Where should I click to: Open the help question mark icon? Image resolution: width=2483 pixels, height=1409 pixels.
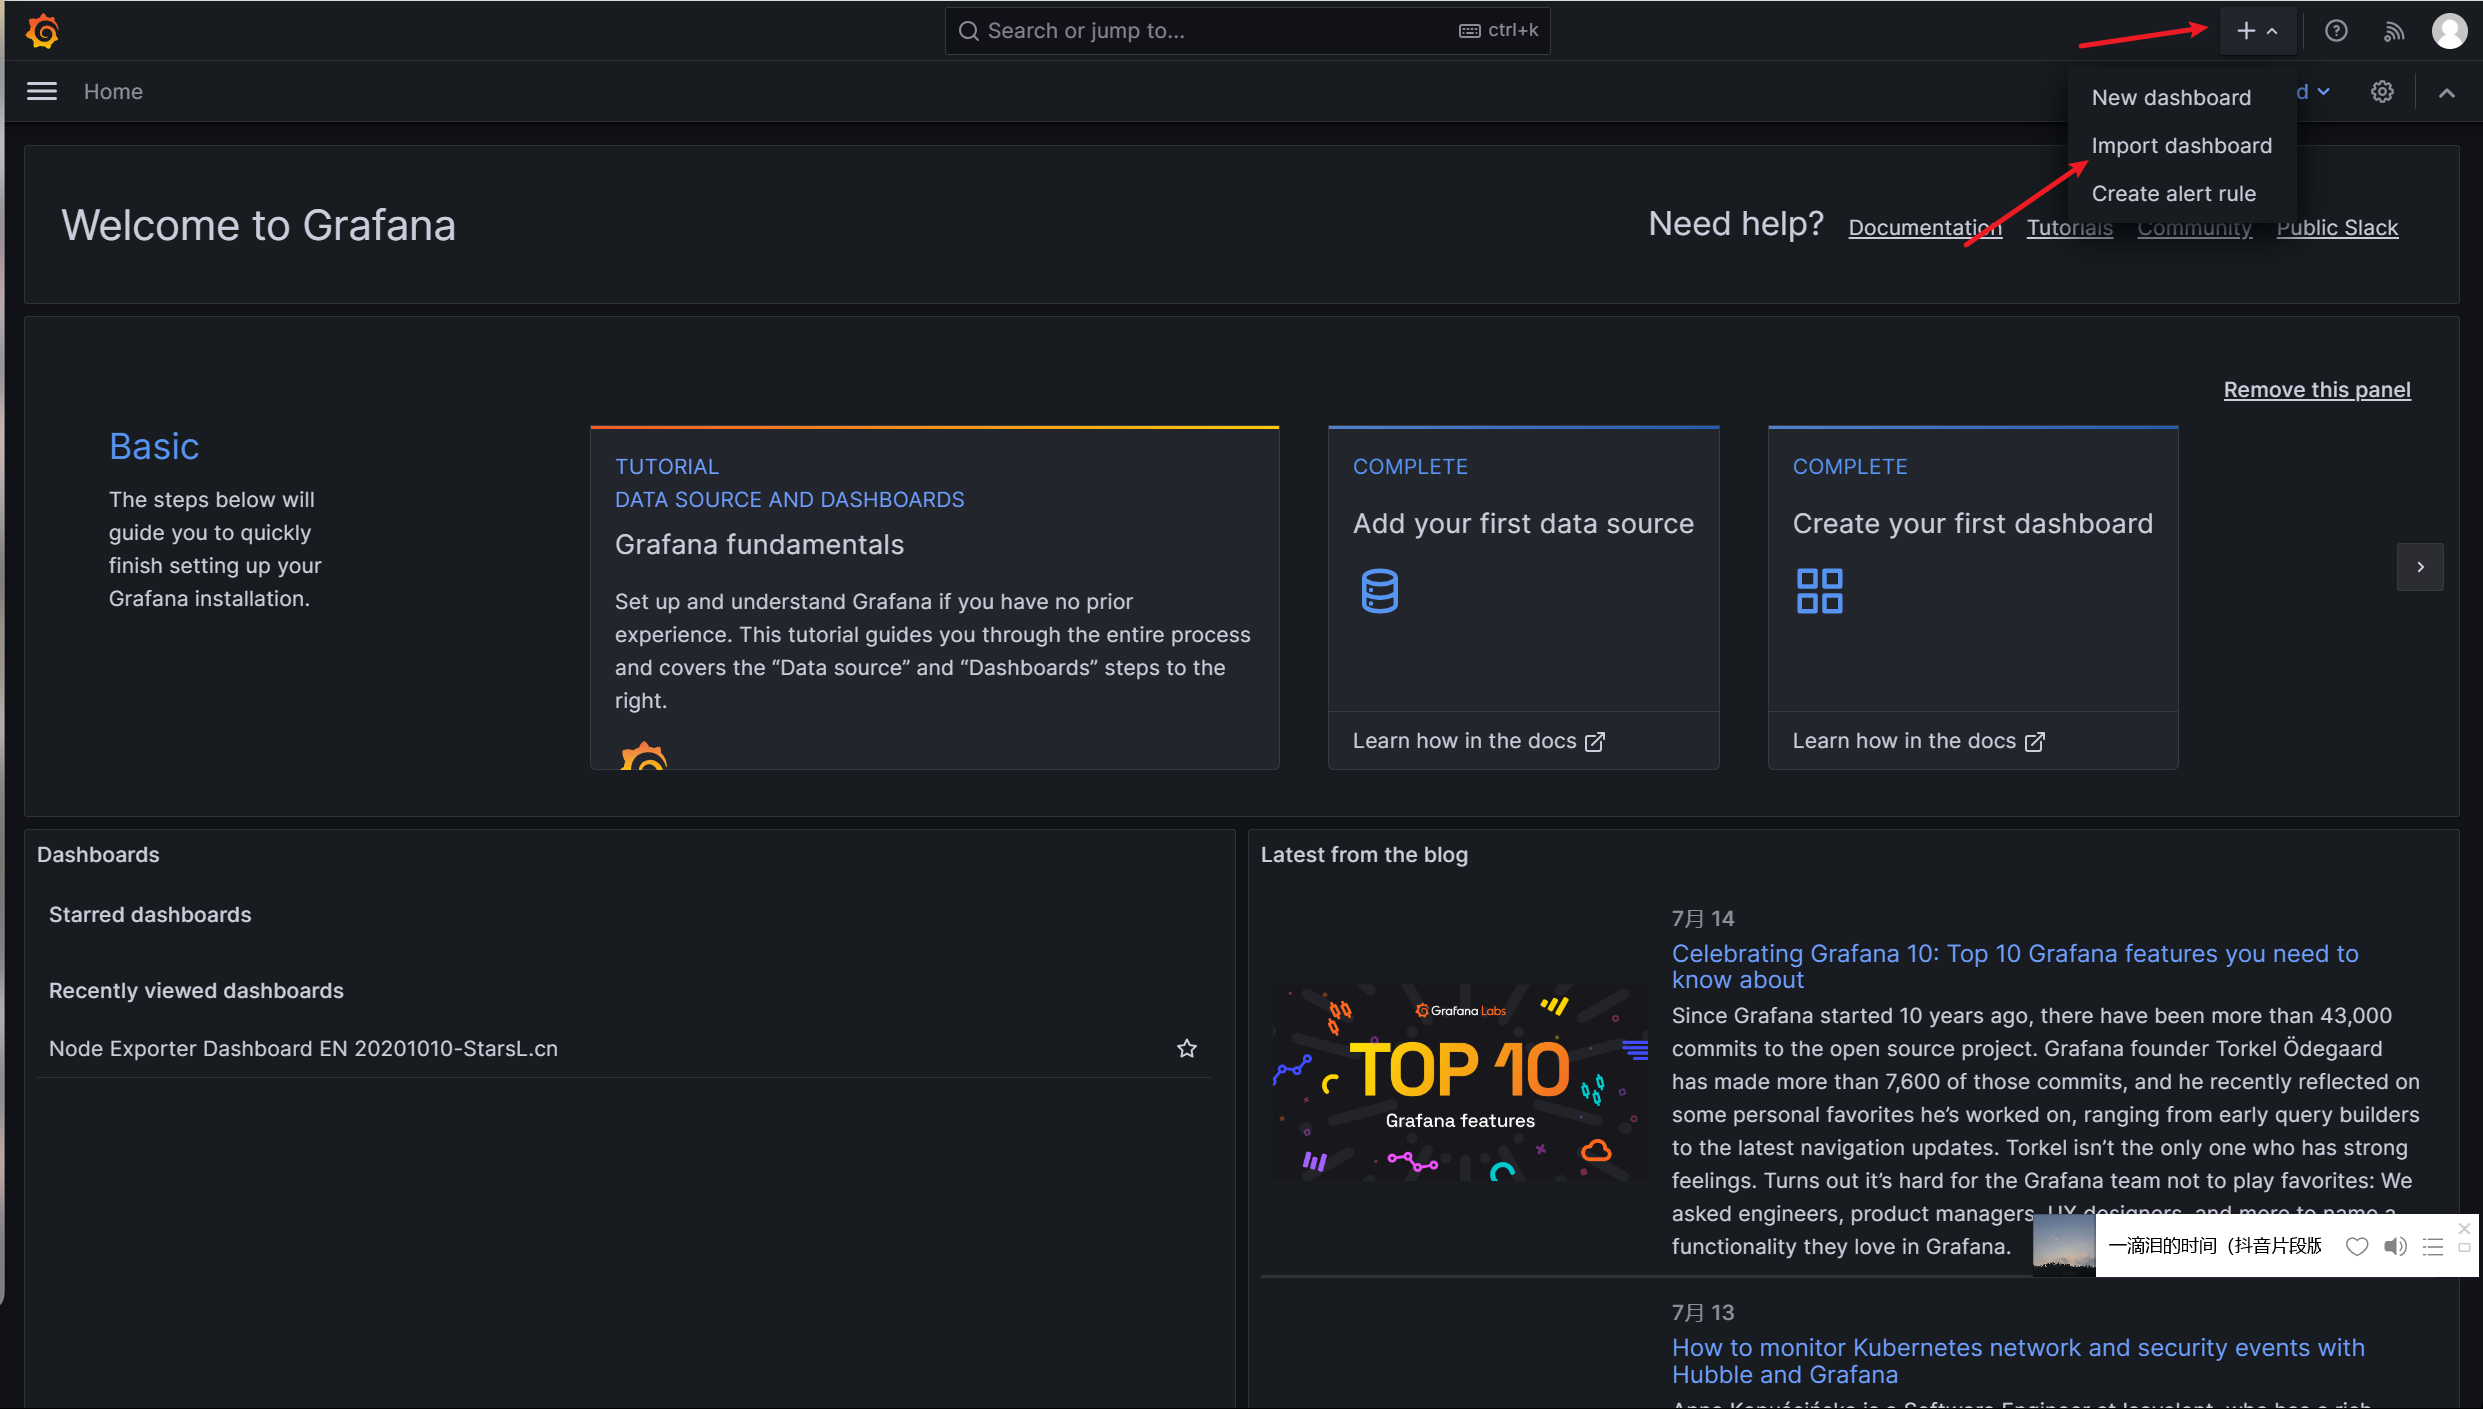point(2335,31)
